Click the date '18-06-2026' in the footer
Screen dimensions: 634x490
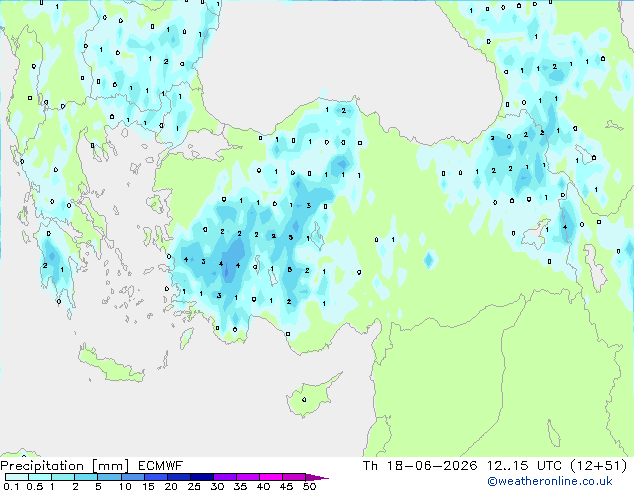point(432,466)
